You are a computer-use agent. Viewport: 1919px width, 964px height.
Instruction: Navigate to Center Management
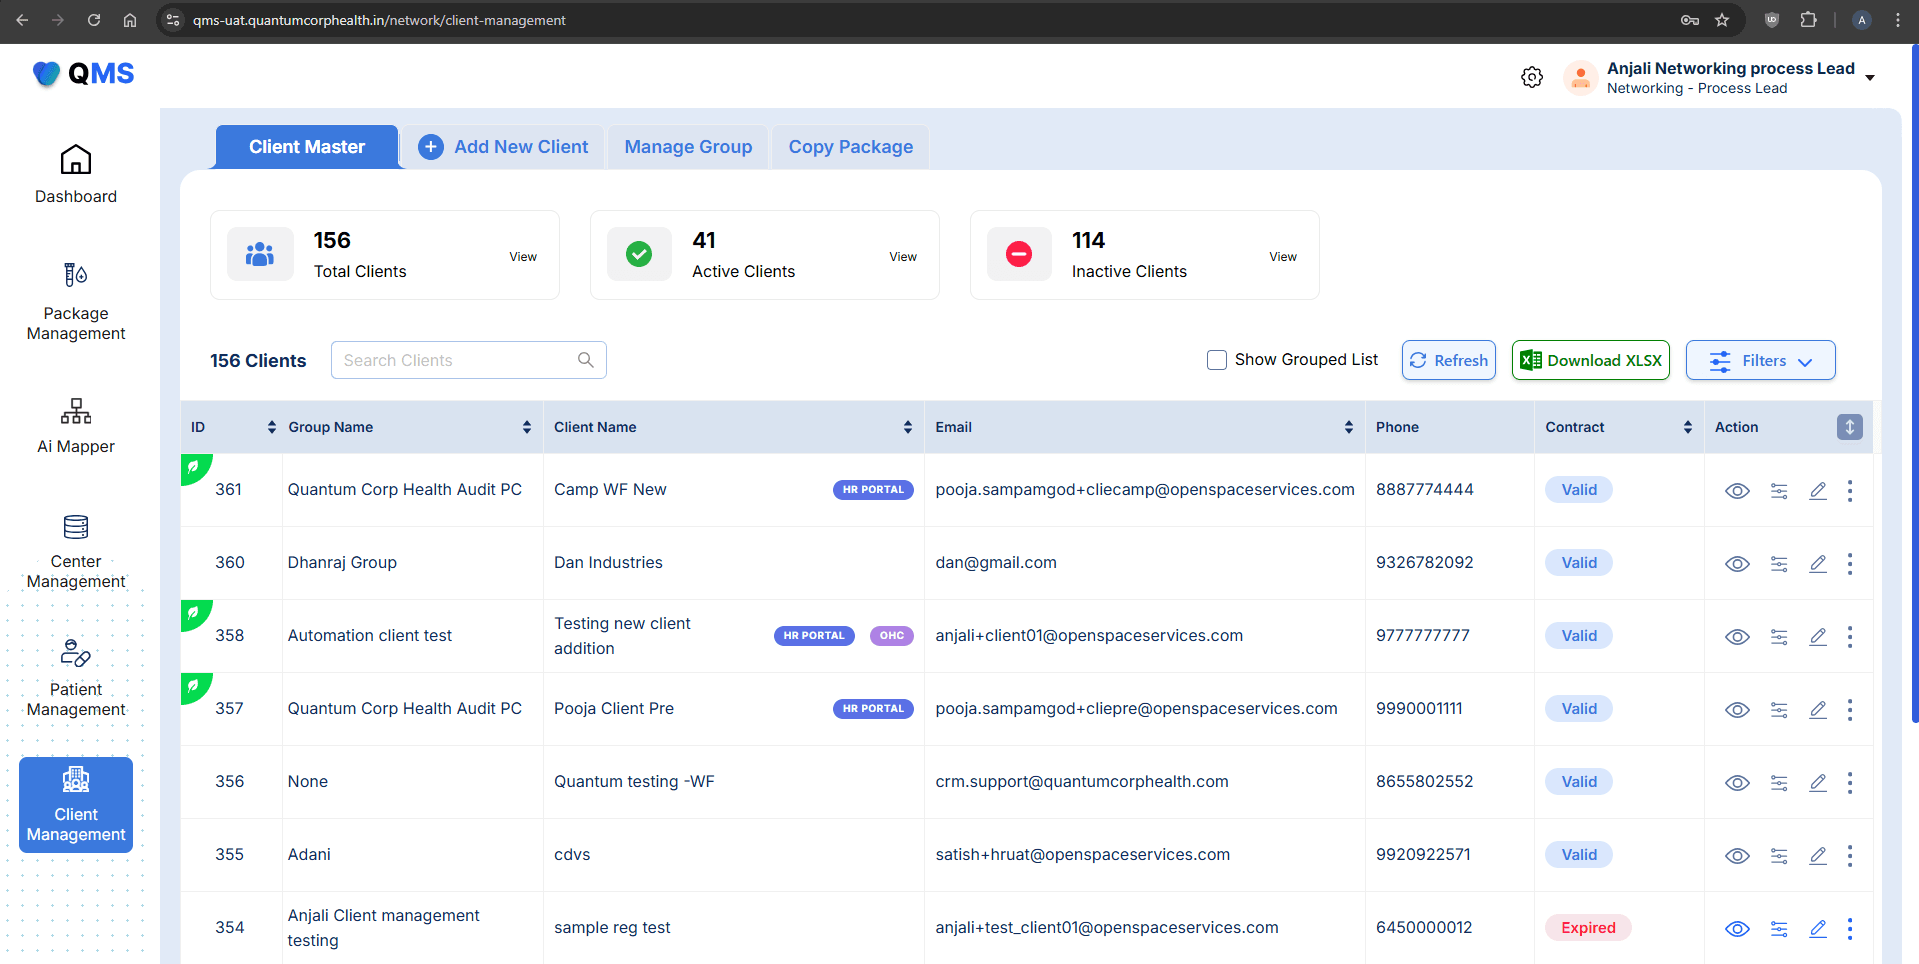[x=75, y=550]
